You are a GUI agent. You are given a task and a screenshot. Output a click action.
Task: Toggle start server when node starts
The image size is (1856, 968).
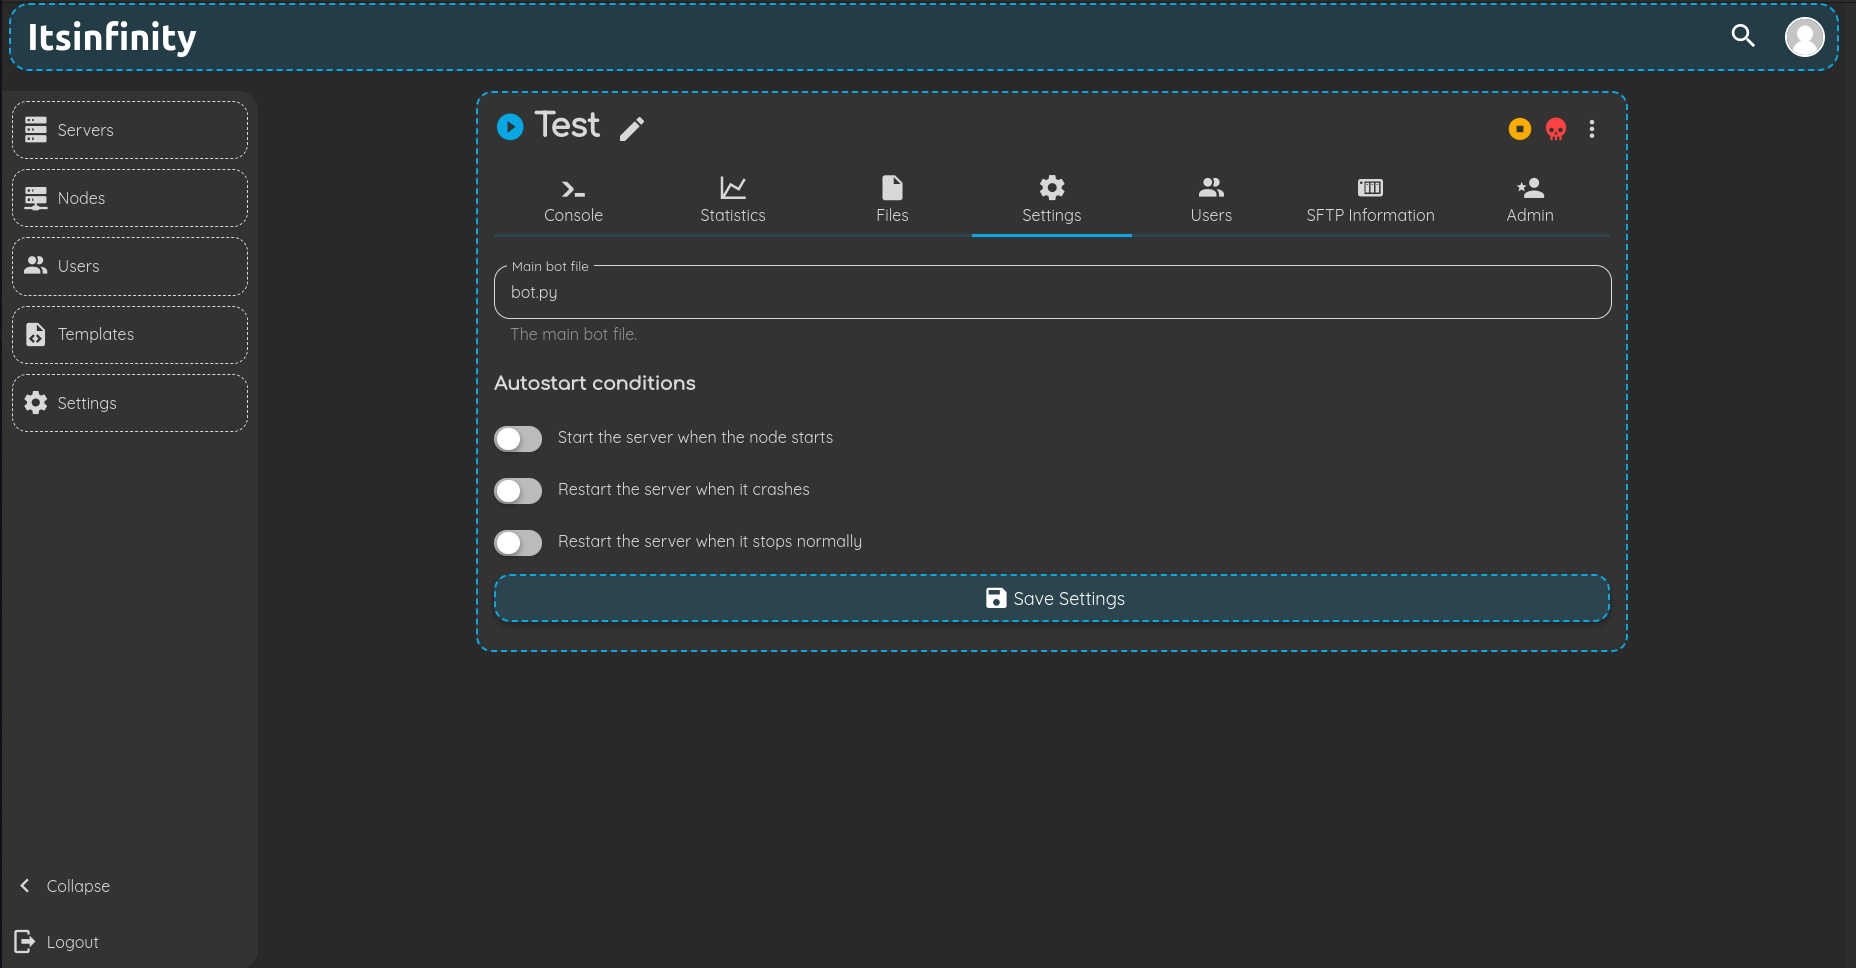click(x=518, y=439)
